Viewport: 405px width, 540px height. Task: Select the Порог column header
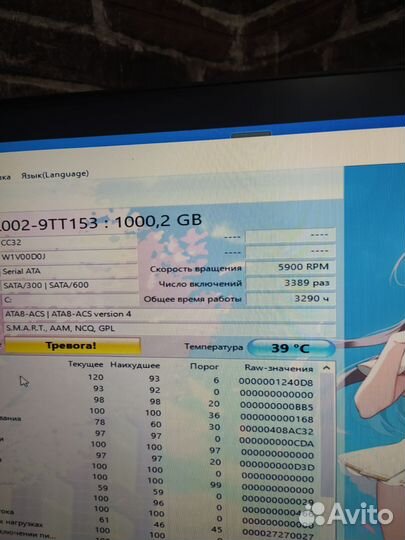(204, 366)
